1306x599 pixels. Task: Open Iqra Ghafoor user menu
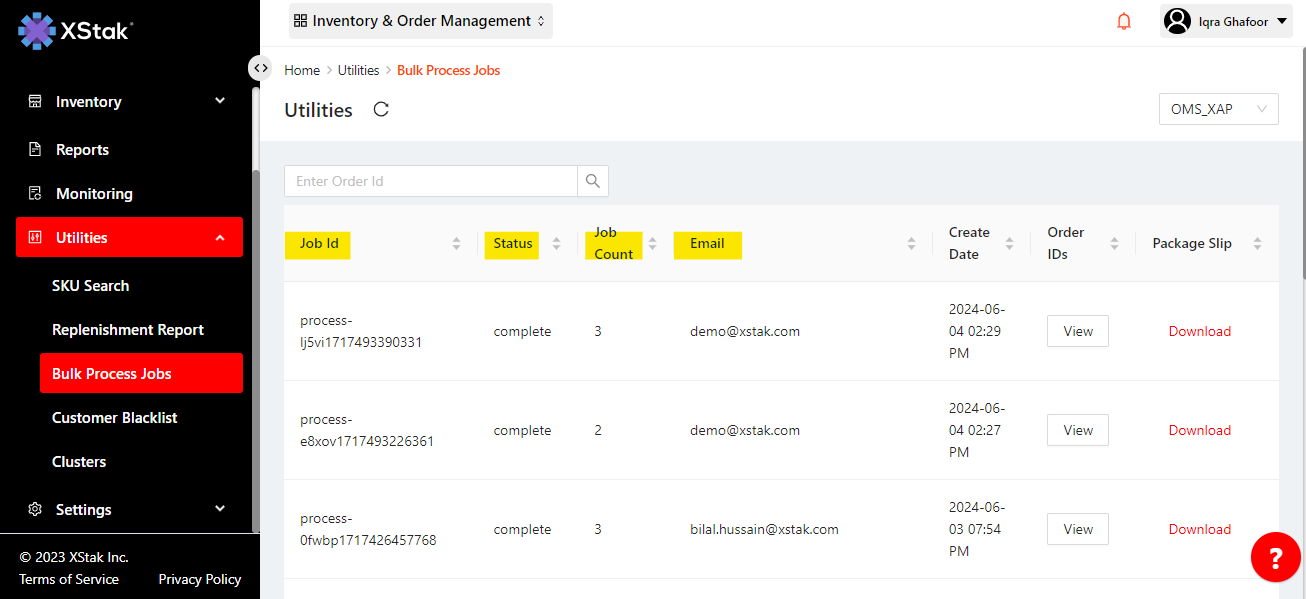1226,21
